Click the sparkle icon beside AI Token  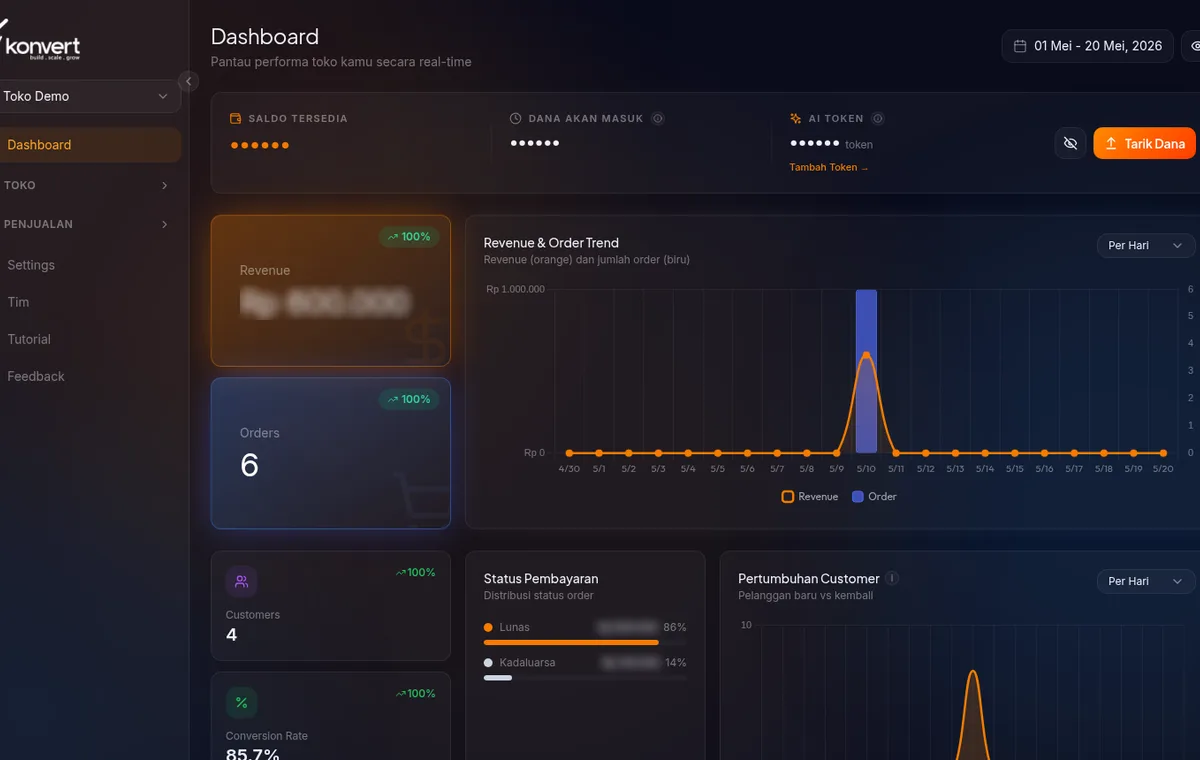click(796, 118)
